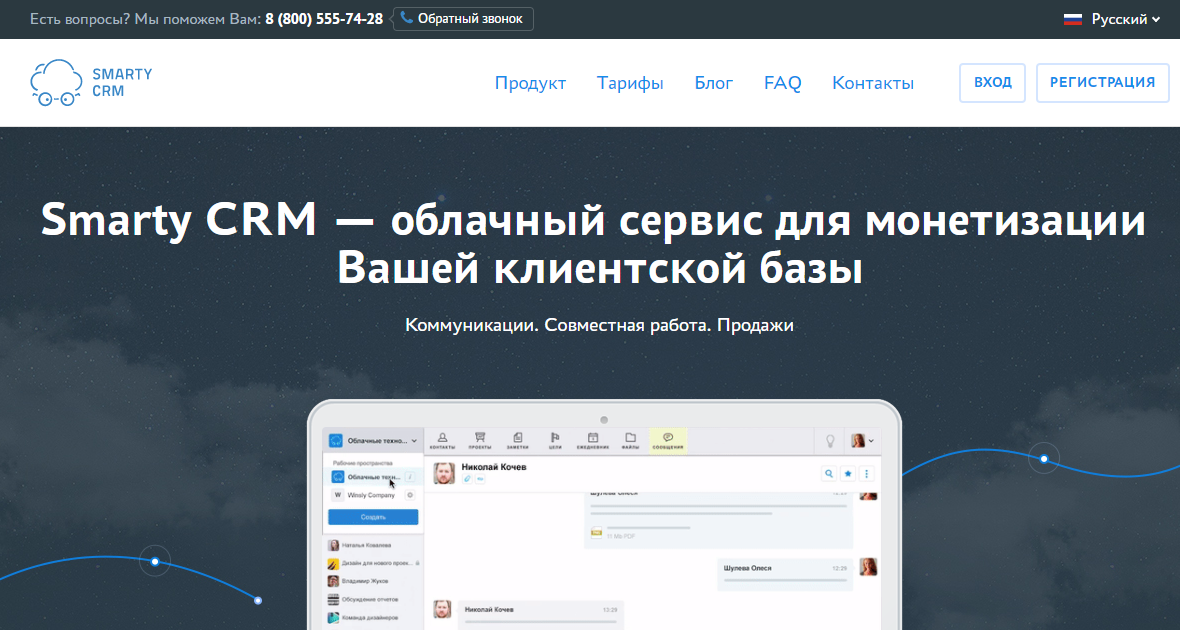Expand the Облачные технологии workspace dropdown
Image resolution: width=1180 pixels, height=630 pixels.
pyautogui.click(x=414, y=440)
